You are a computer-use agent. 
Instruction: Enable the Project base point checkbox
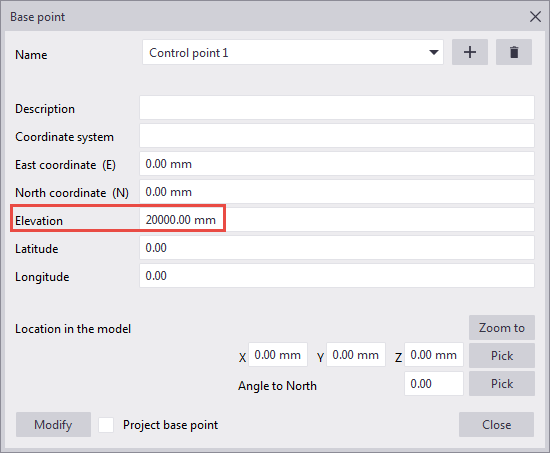coord(106,425)
